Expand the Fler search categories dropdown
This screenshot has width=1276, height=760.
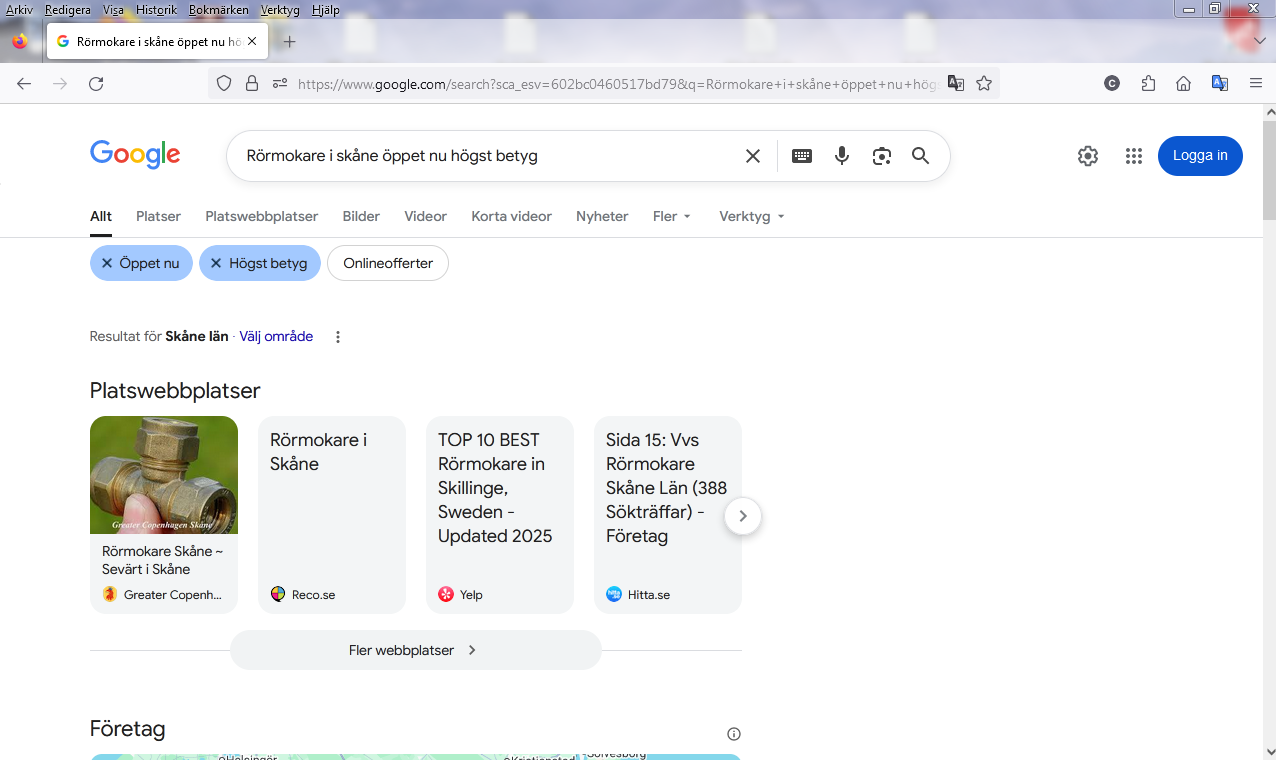[671, 216]
